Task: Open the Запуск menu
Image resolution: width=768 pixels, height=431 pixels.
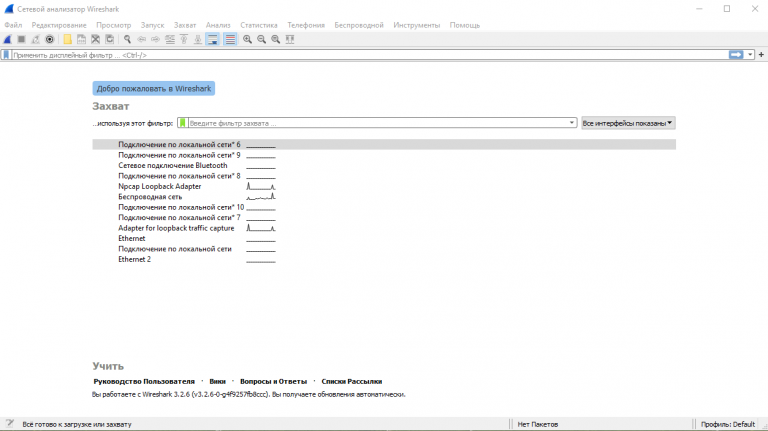Action: coord(152,25)
